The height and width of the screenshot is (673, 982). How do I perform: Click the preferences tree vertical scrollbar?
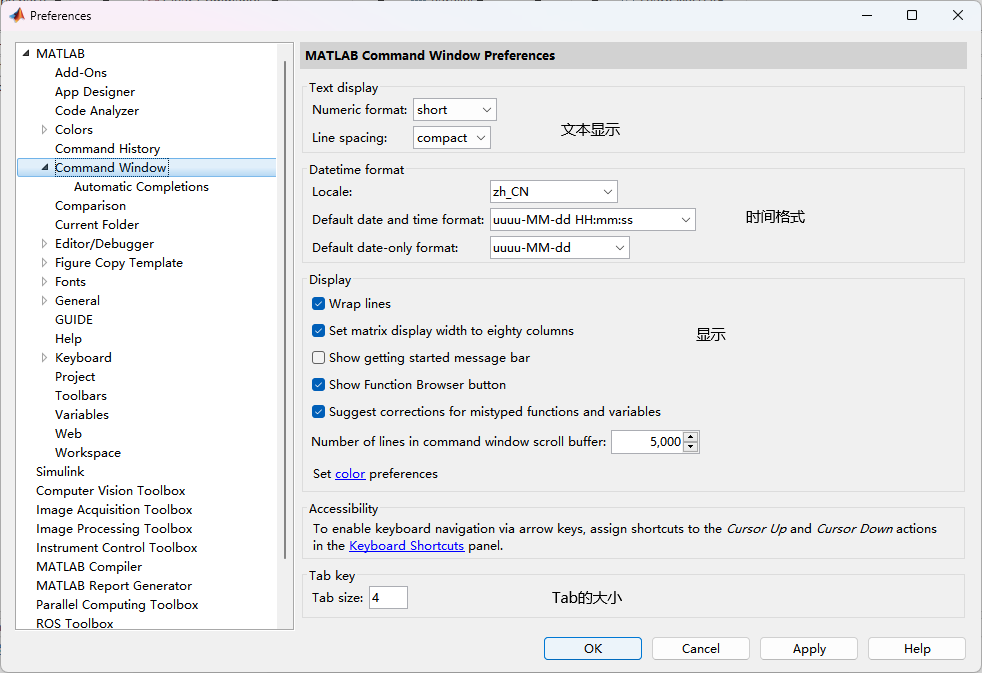pos(285,310)
